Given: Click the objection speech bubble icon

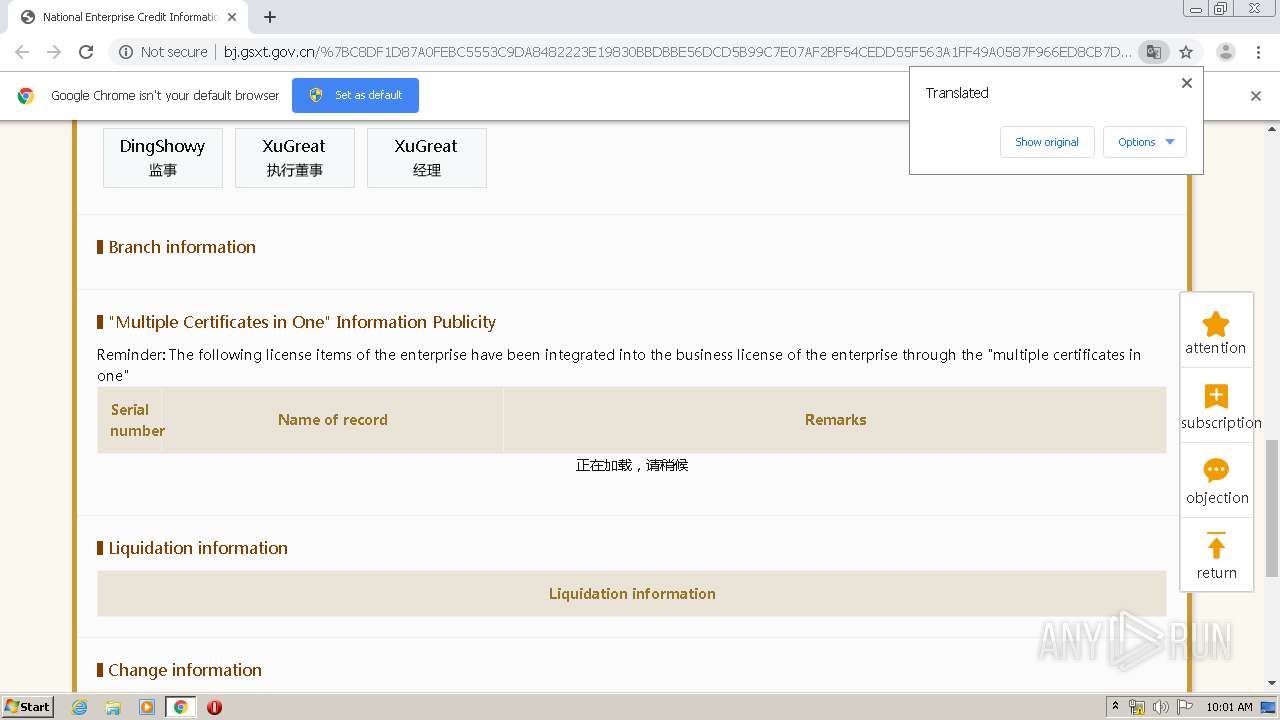Looking at the screenshot, I should pyautogui.click(x=1216, y=470).
